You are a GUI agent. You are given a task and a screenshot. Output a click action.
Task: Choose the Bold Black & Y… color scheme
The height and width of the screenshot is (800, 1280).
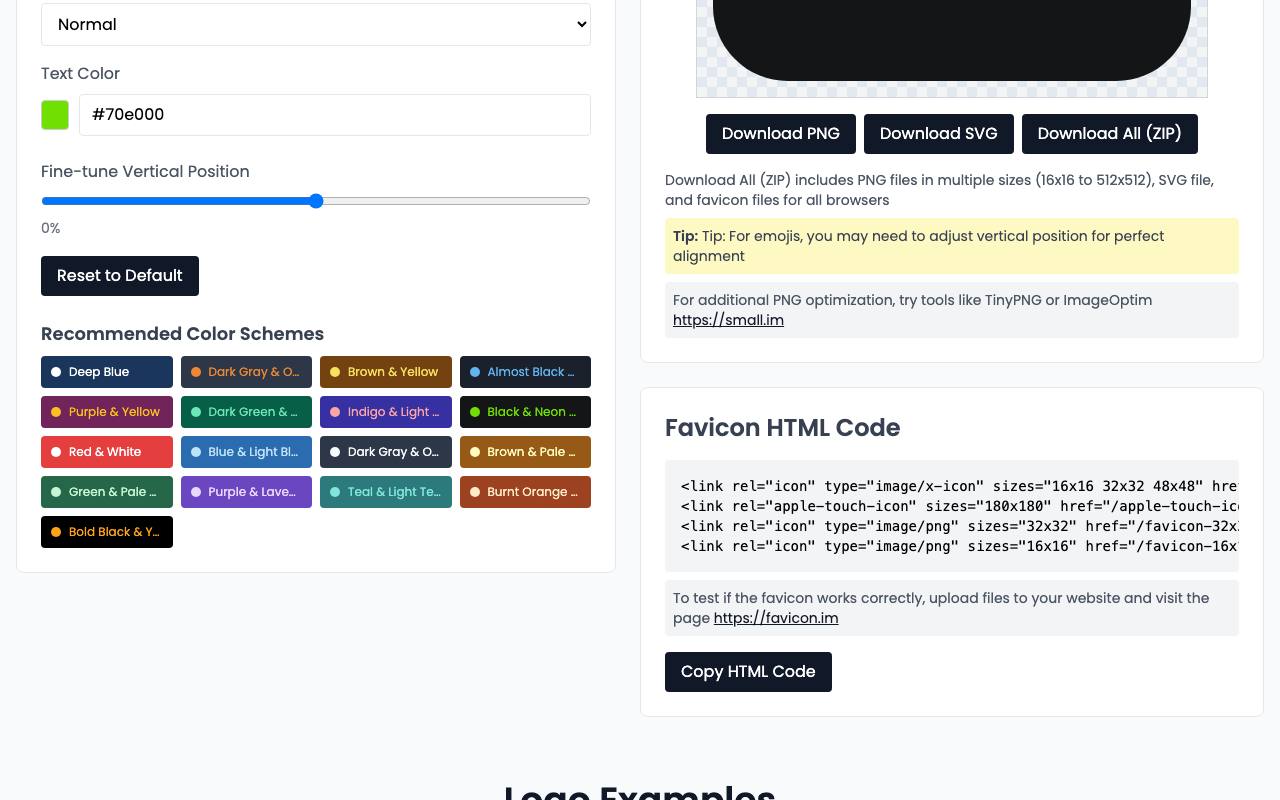click(107, 532)
